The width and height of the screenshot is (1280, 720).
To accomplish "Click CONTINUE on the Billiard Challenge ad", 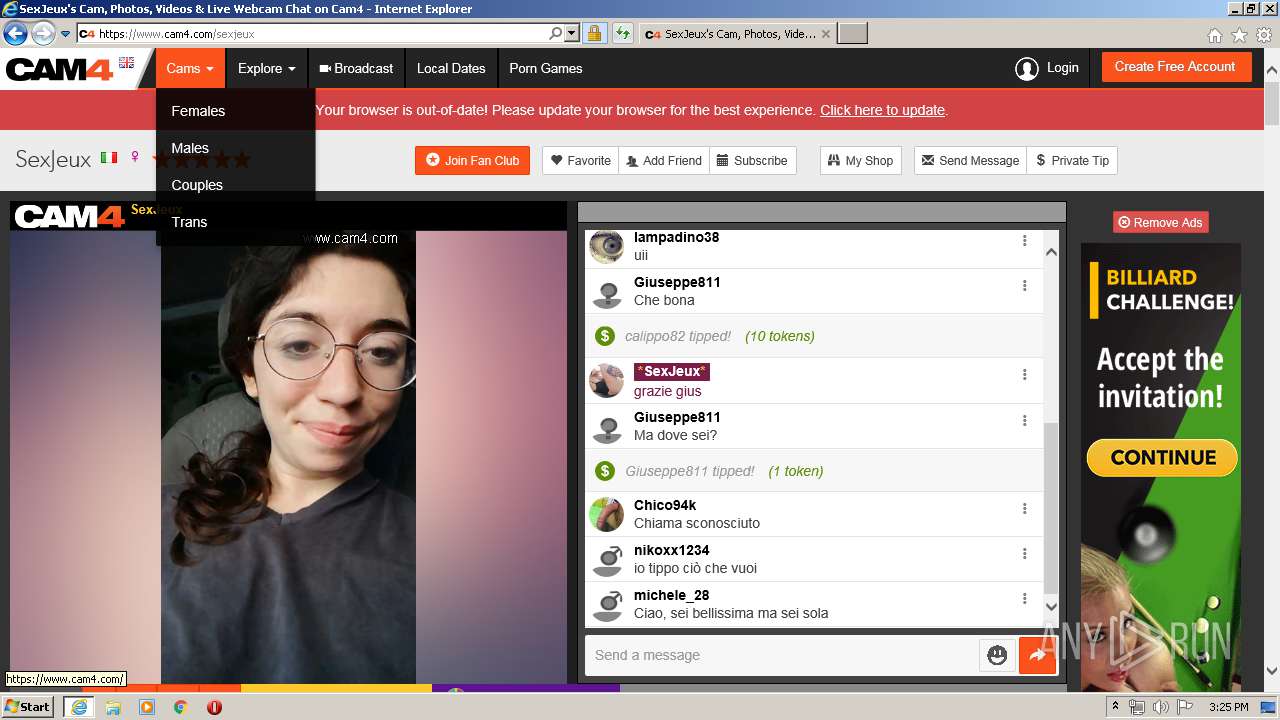I will (1162, 458).
